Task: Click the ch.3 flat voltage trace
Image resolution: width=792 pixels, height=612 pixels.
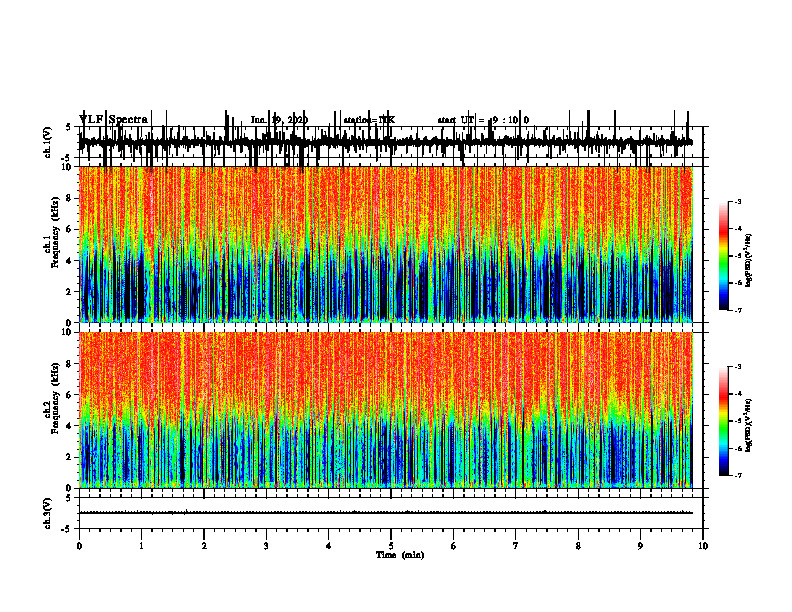Action: click(x=385, y=513)
